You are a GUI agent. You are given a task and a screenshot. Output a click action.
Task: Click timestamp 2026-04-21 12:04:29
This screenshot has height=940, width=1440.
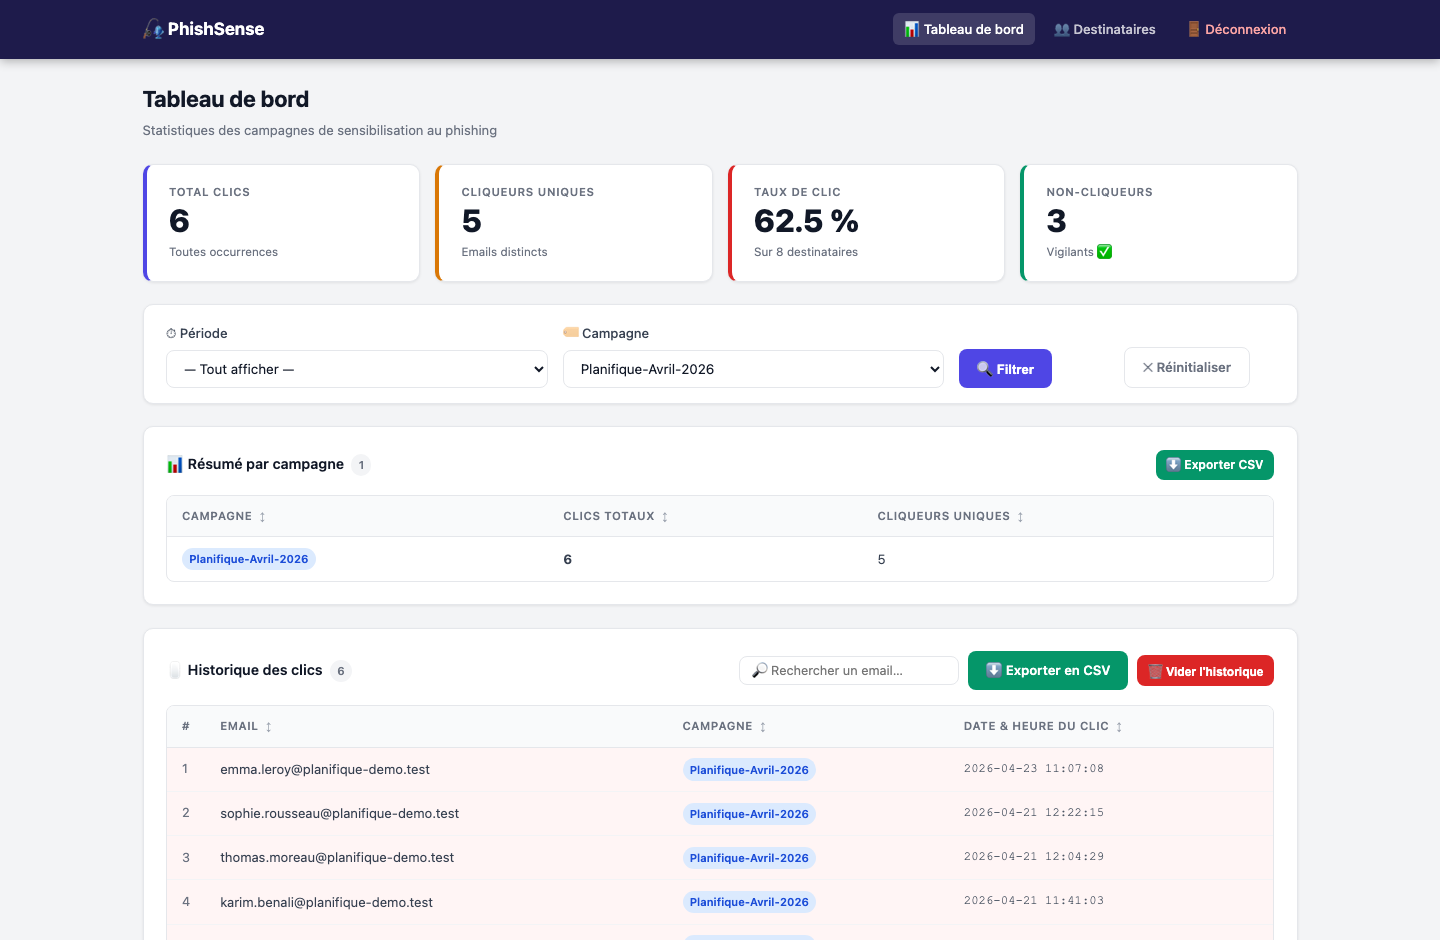click(1034, 857)
